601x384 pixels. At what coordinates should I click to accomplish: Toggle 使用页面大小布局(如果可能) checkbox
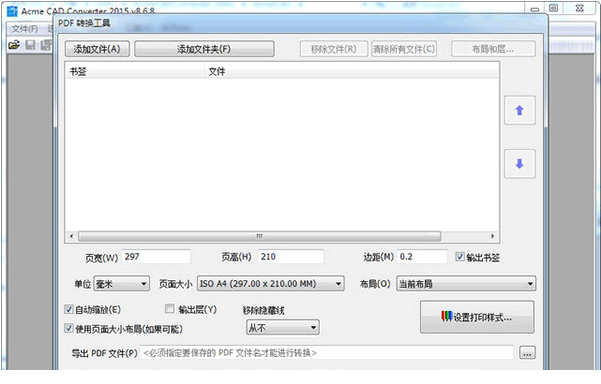click(x=69, y=328)
